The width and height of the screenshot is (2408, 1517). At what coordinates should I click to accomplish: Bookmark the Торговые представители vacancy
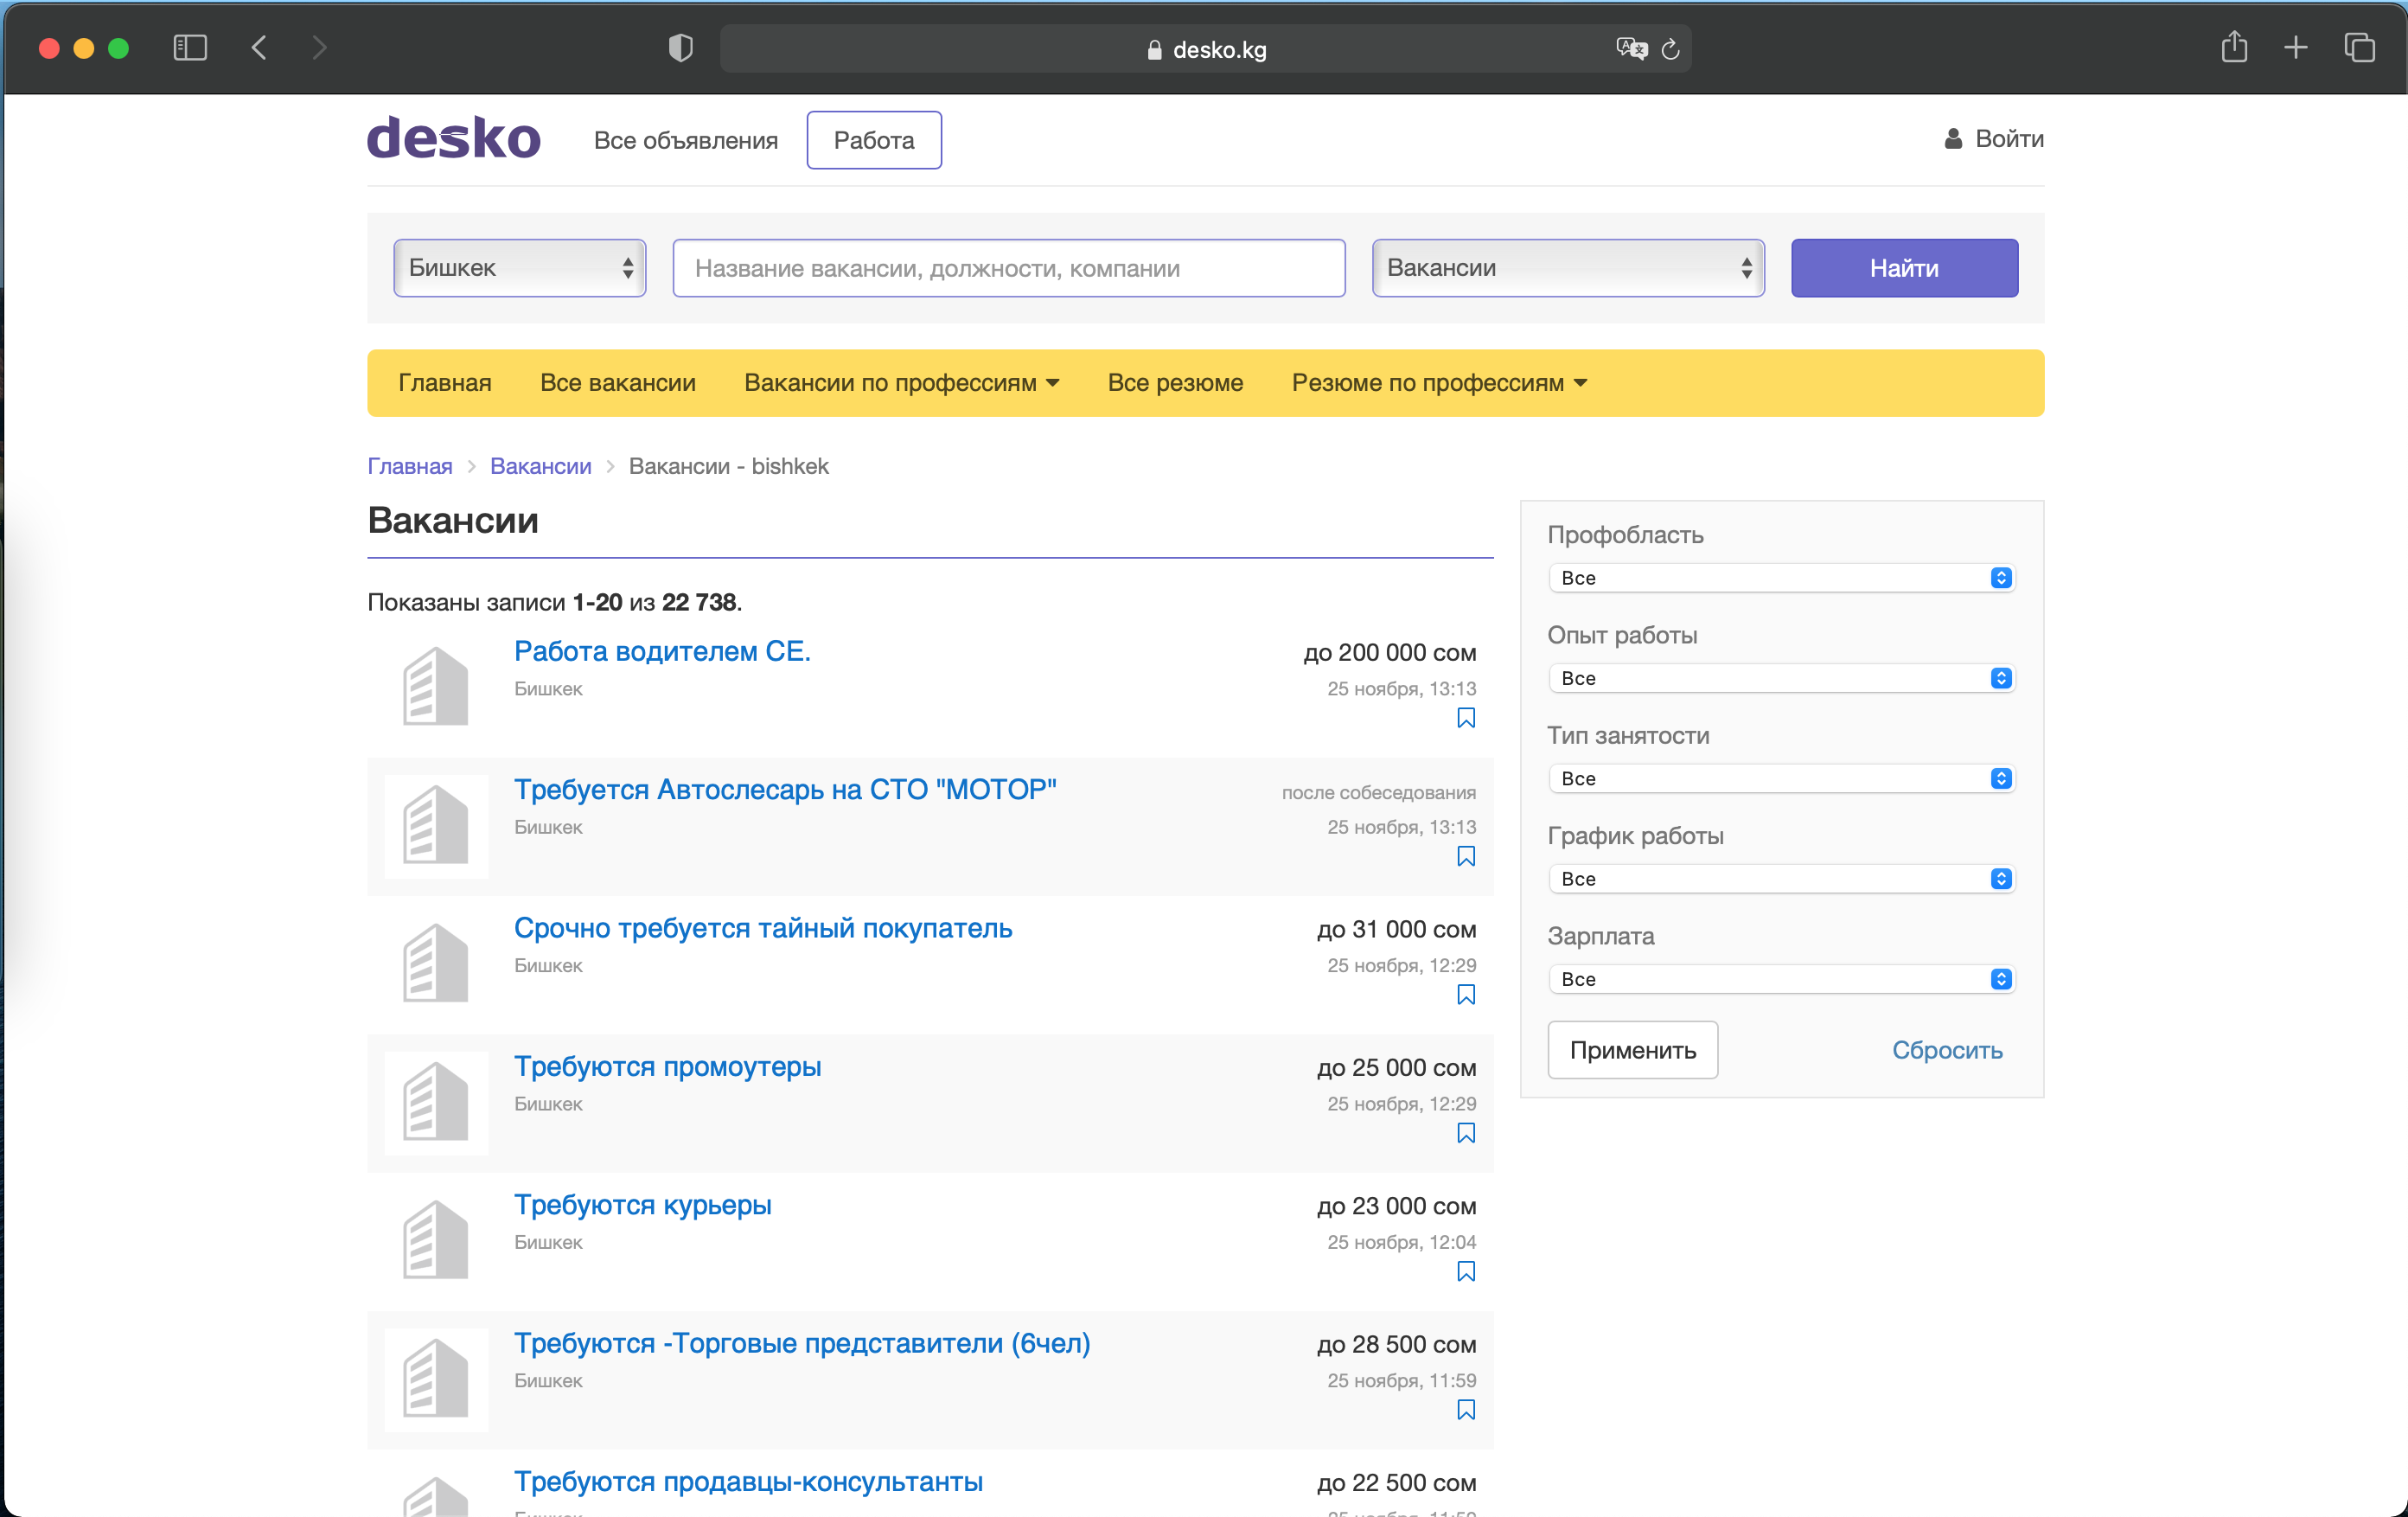[1466, 1410]
